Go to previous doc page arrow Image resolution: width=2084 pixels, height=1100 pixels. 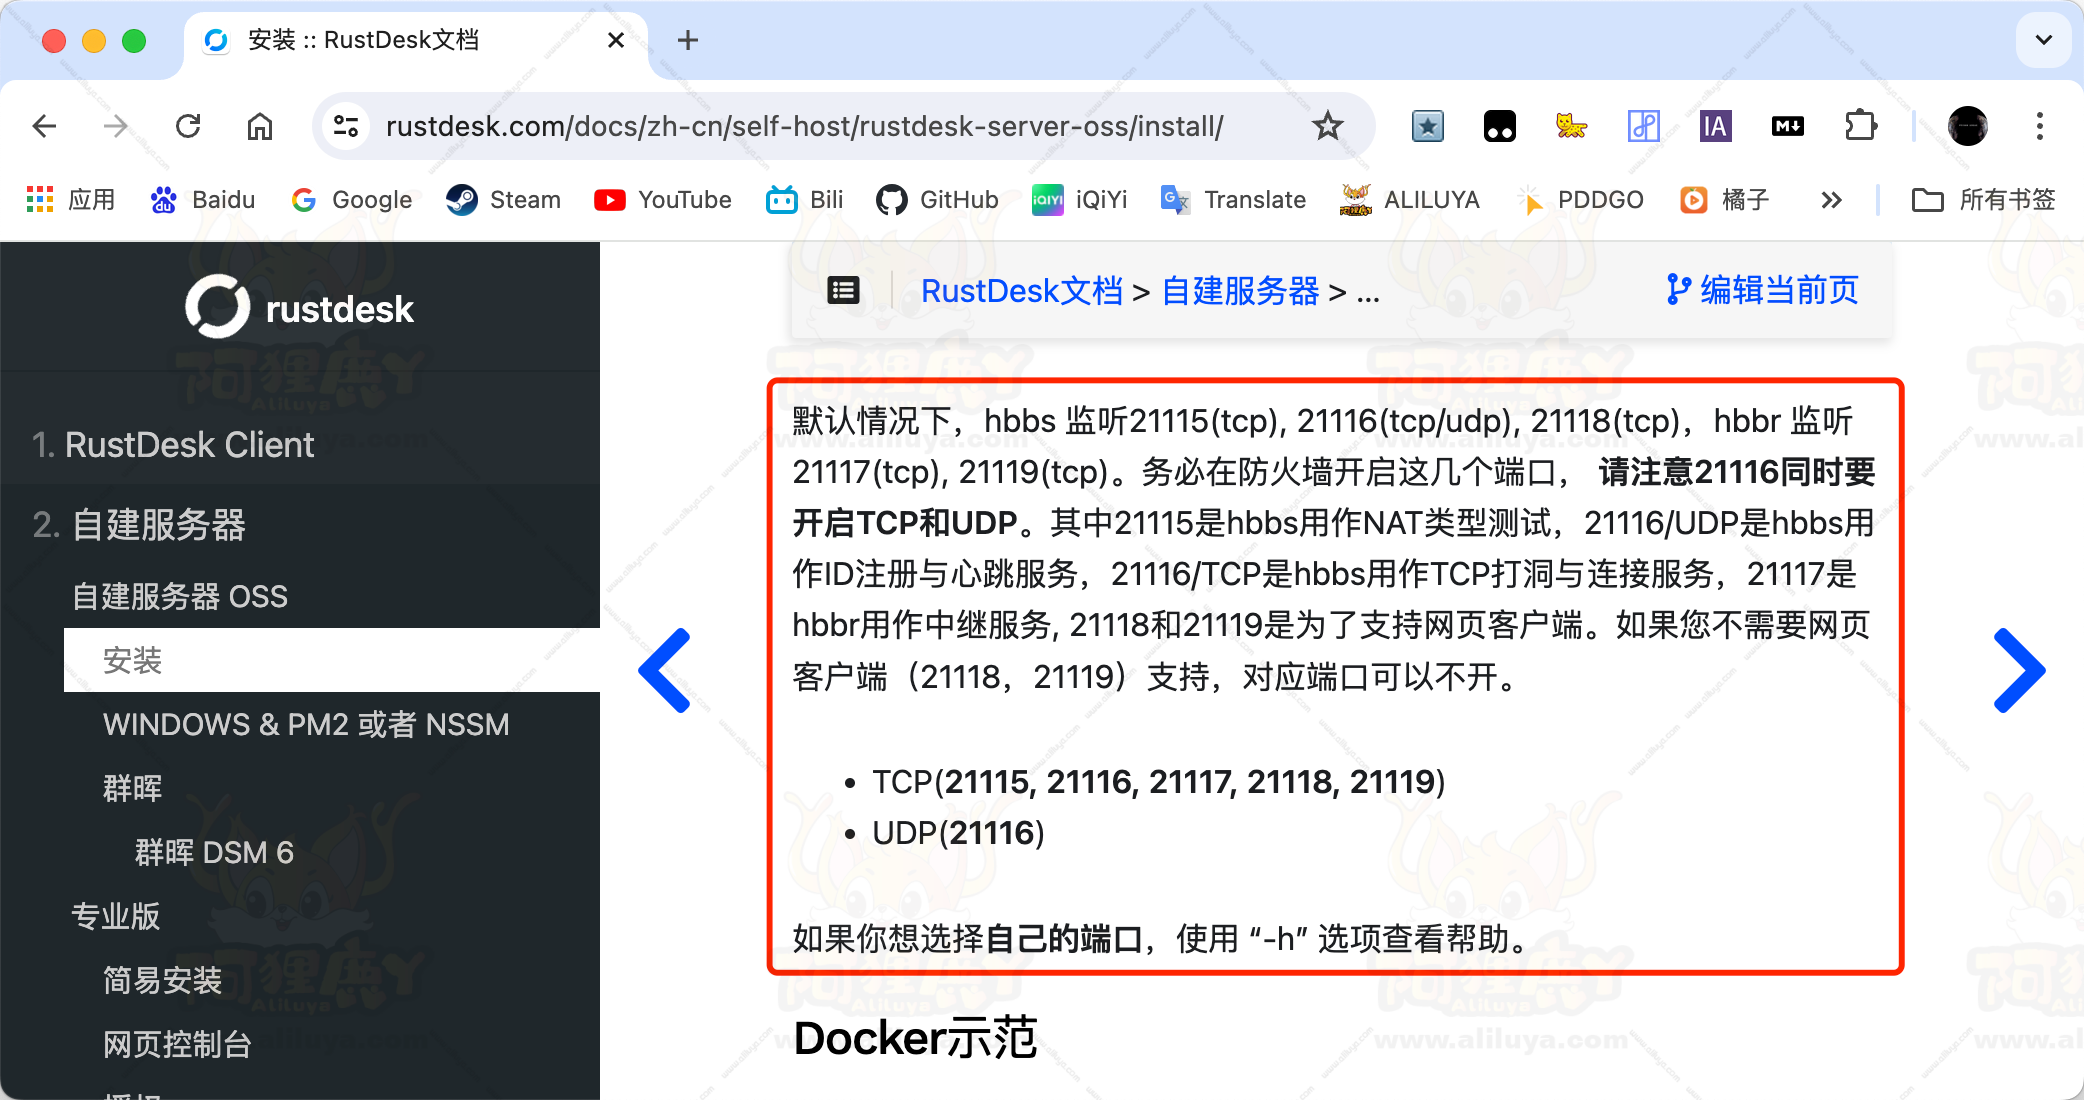(665, 670)
